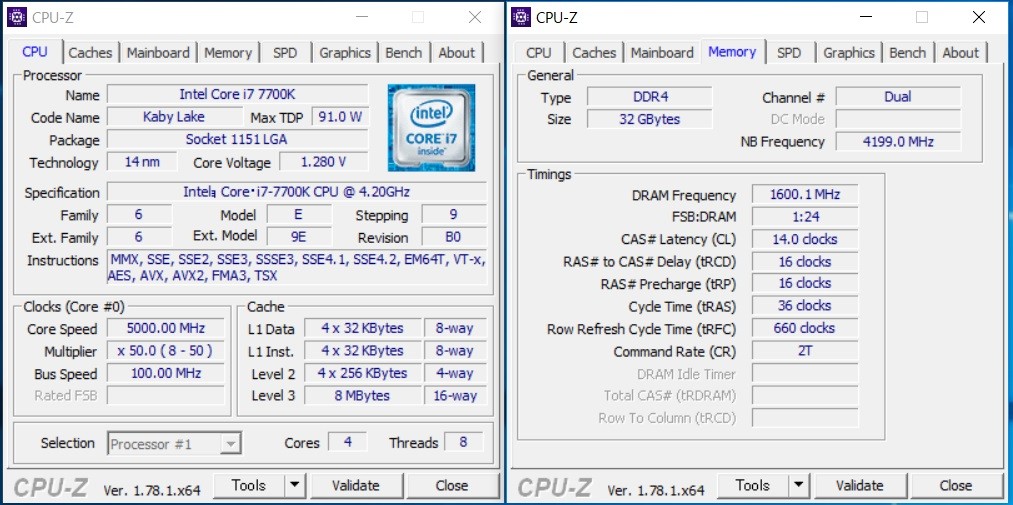1013x505 pixels.
Task: Open Caches tab in right CPU-Z window
Action: coord(594,53)
